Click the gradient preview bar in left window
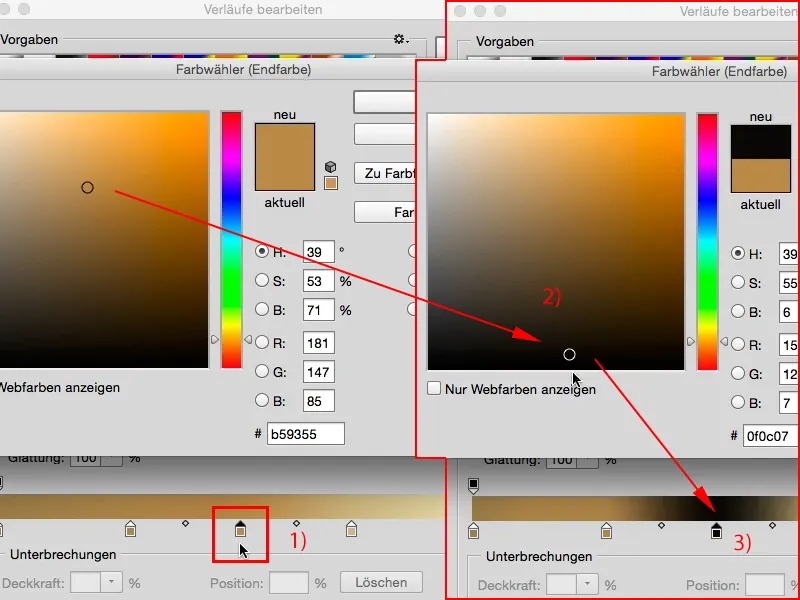Viewport: 800px width, 600px height. [222, 507]
